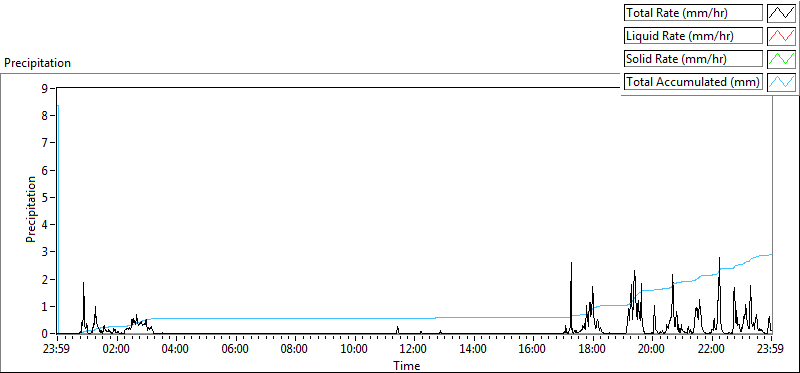Select the Total Accumulated (mm) legend label
This screenshot has height=373, width=800.
click(x=693, y=82)
